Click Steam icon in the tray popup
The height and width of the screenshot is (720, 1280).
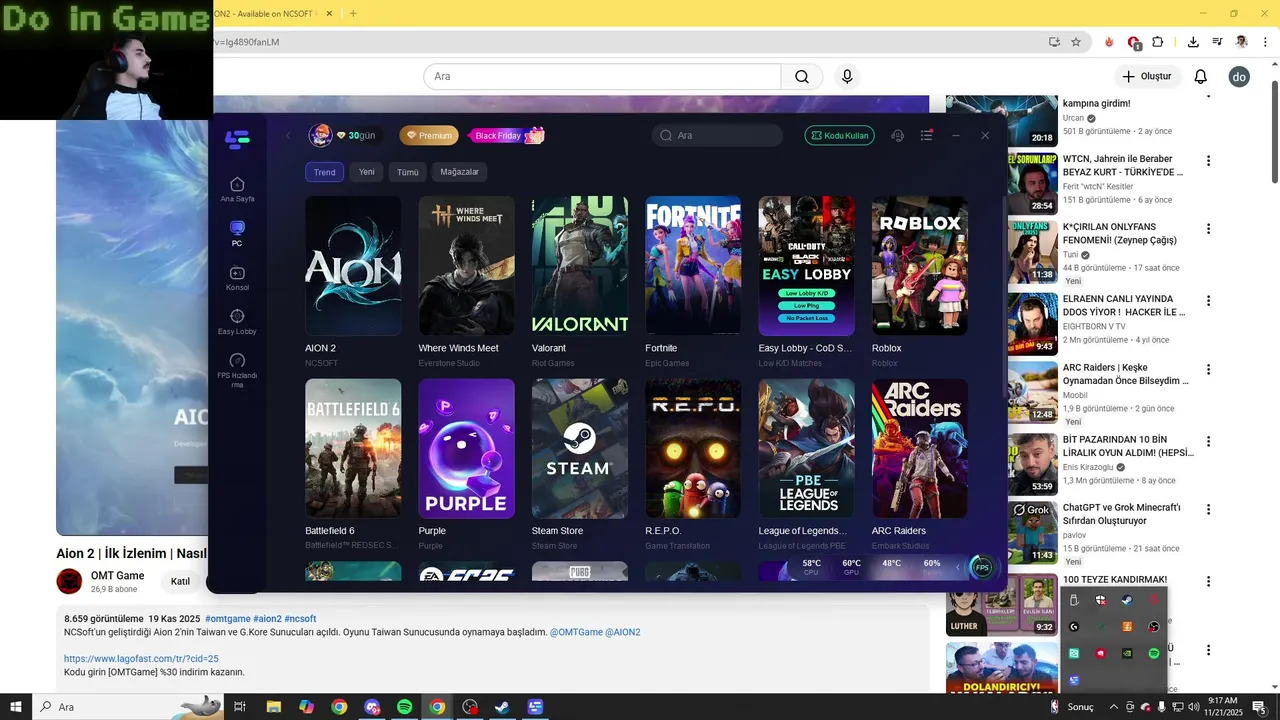click(x=1127, y=600)
